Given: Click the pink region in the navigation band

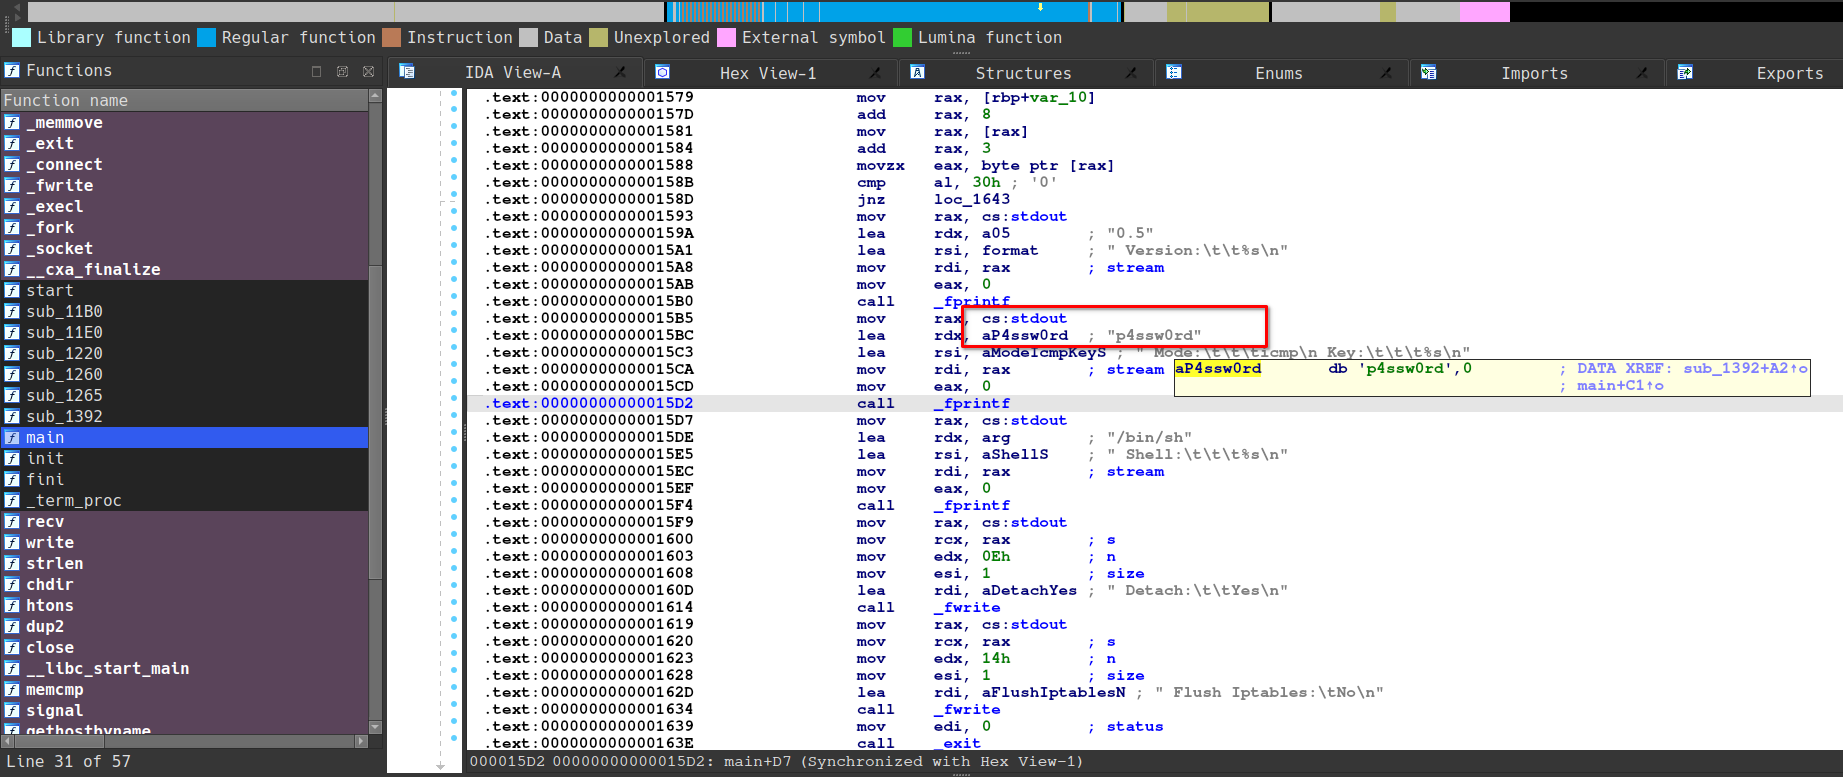Looking at the screenshot, I should [x=1484, y=12].
